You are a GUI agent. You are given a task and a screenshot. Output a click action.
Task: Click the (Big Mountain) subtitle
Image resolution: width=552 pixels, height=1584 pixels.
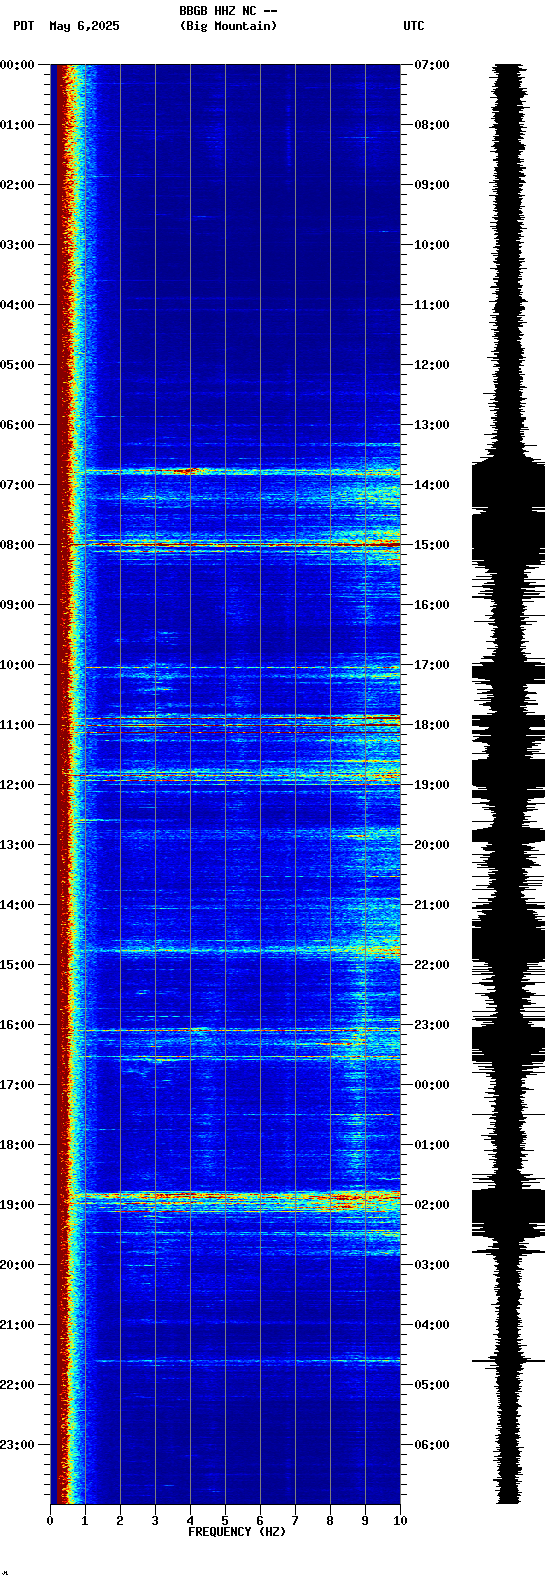pos(229,26)
